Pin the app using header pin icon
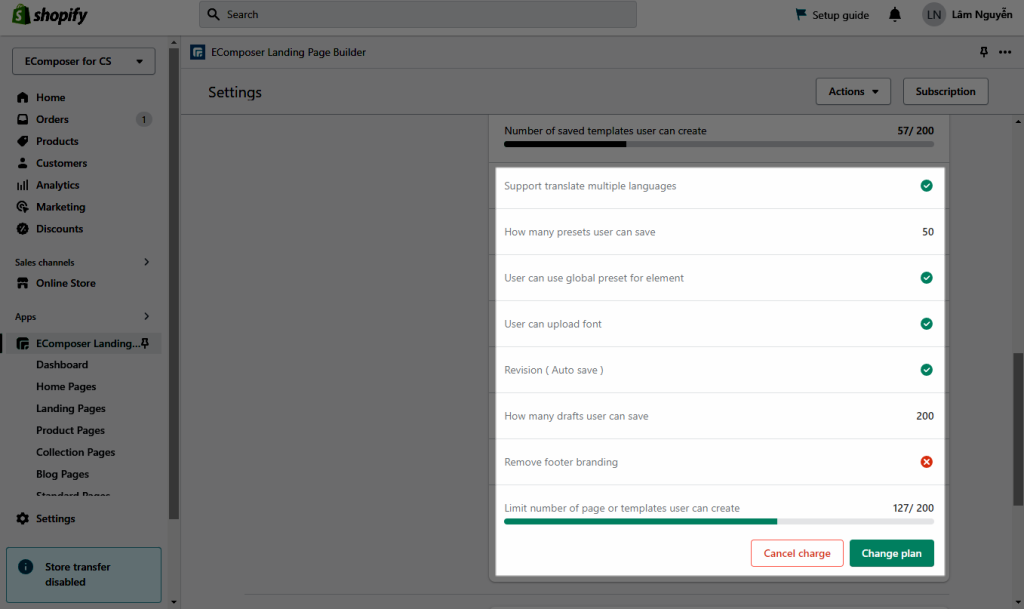Image resolution: width=1024 pixels, height=609 pixels. point(984,52)
